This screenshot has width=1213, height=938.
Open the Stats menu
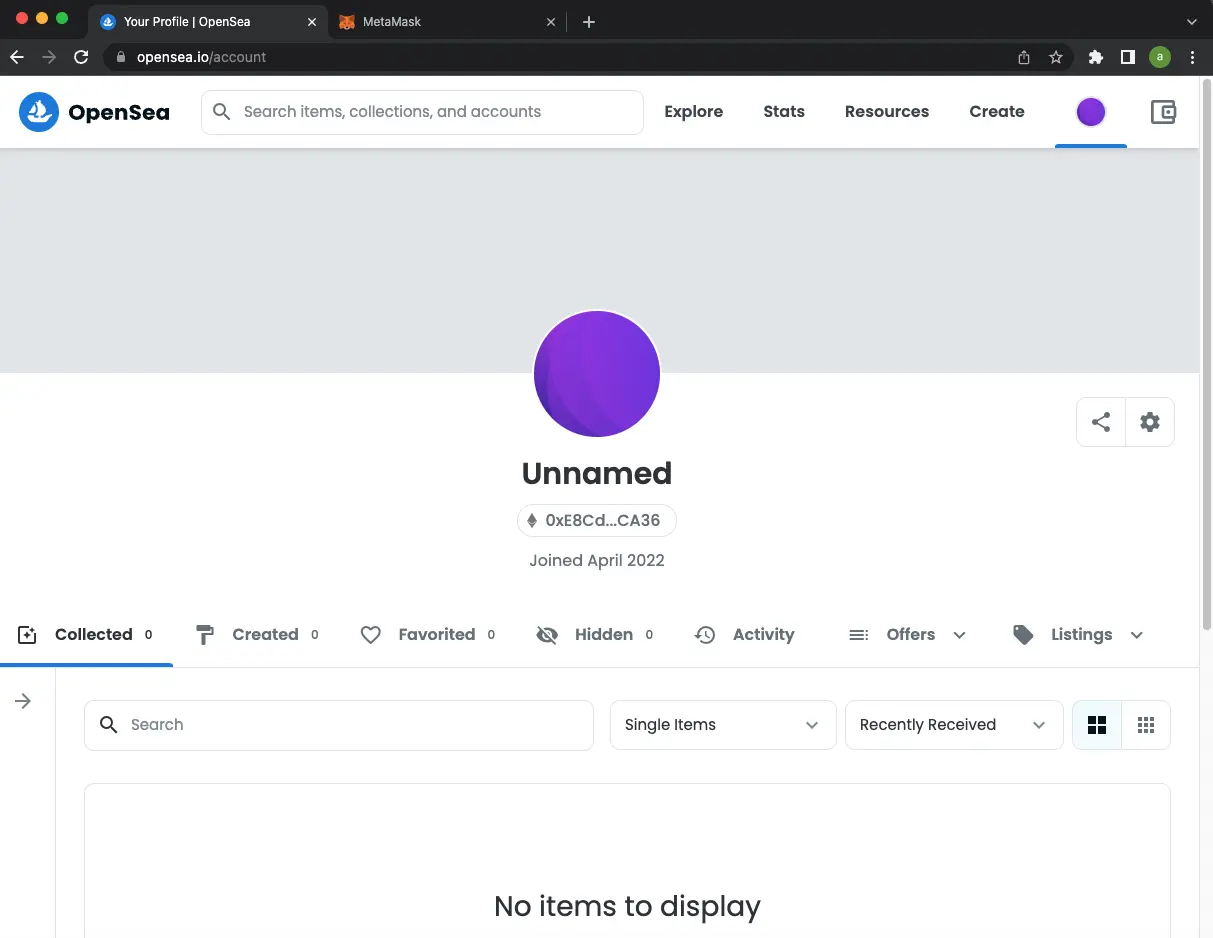pyautogui.click(x=784, y=112)
